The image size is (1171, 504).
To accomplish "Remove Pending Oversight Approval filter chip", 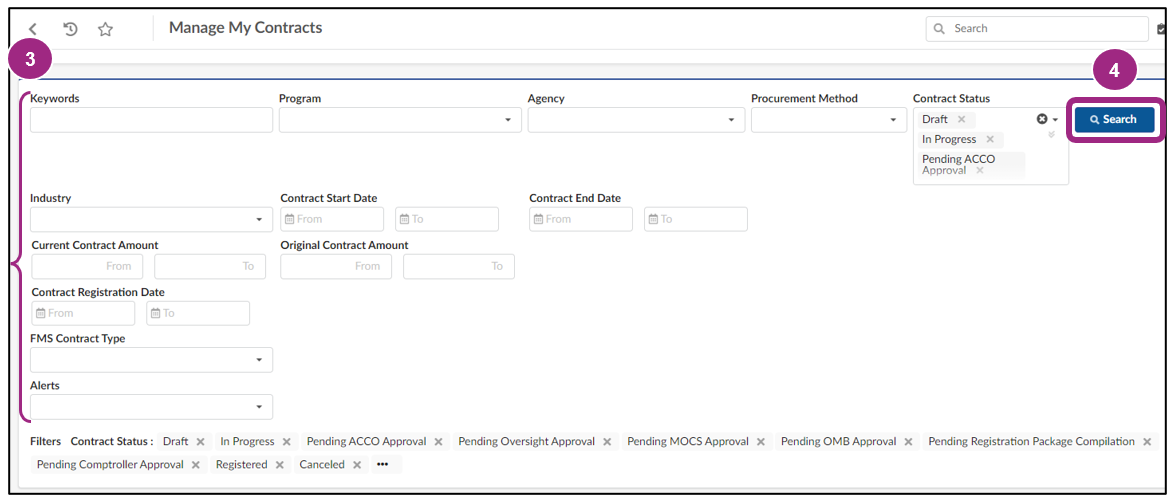I will [x=607, y=442].
